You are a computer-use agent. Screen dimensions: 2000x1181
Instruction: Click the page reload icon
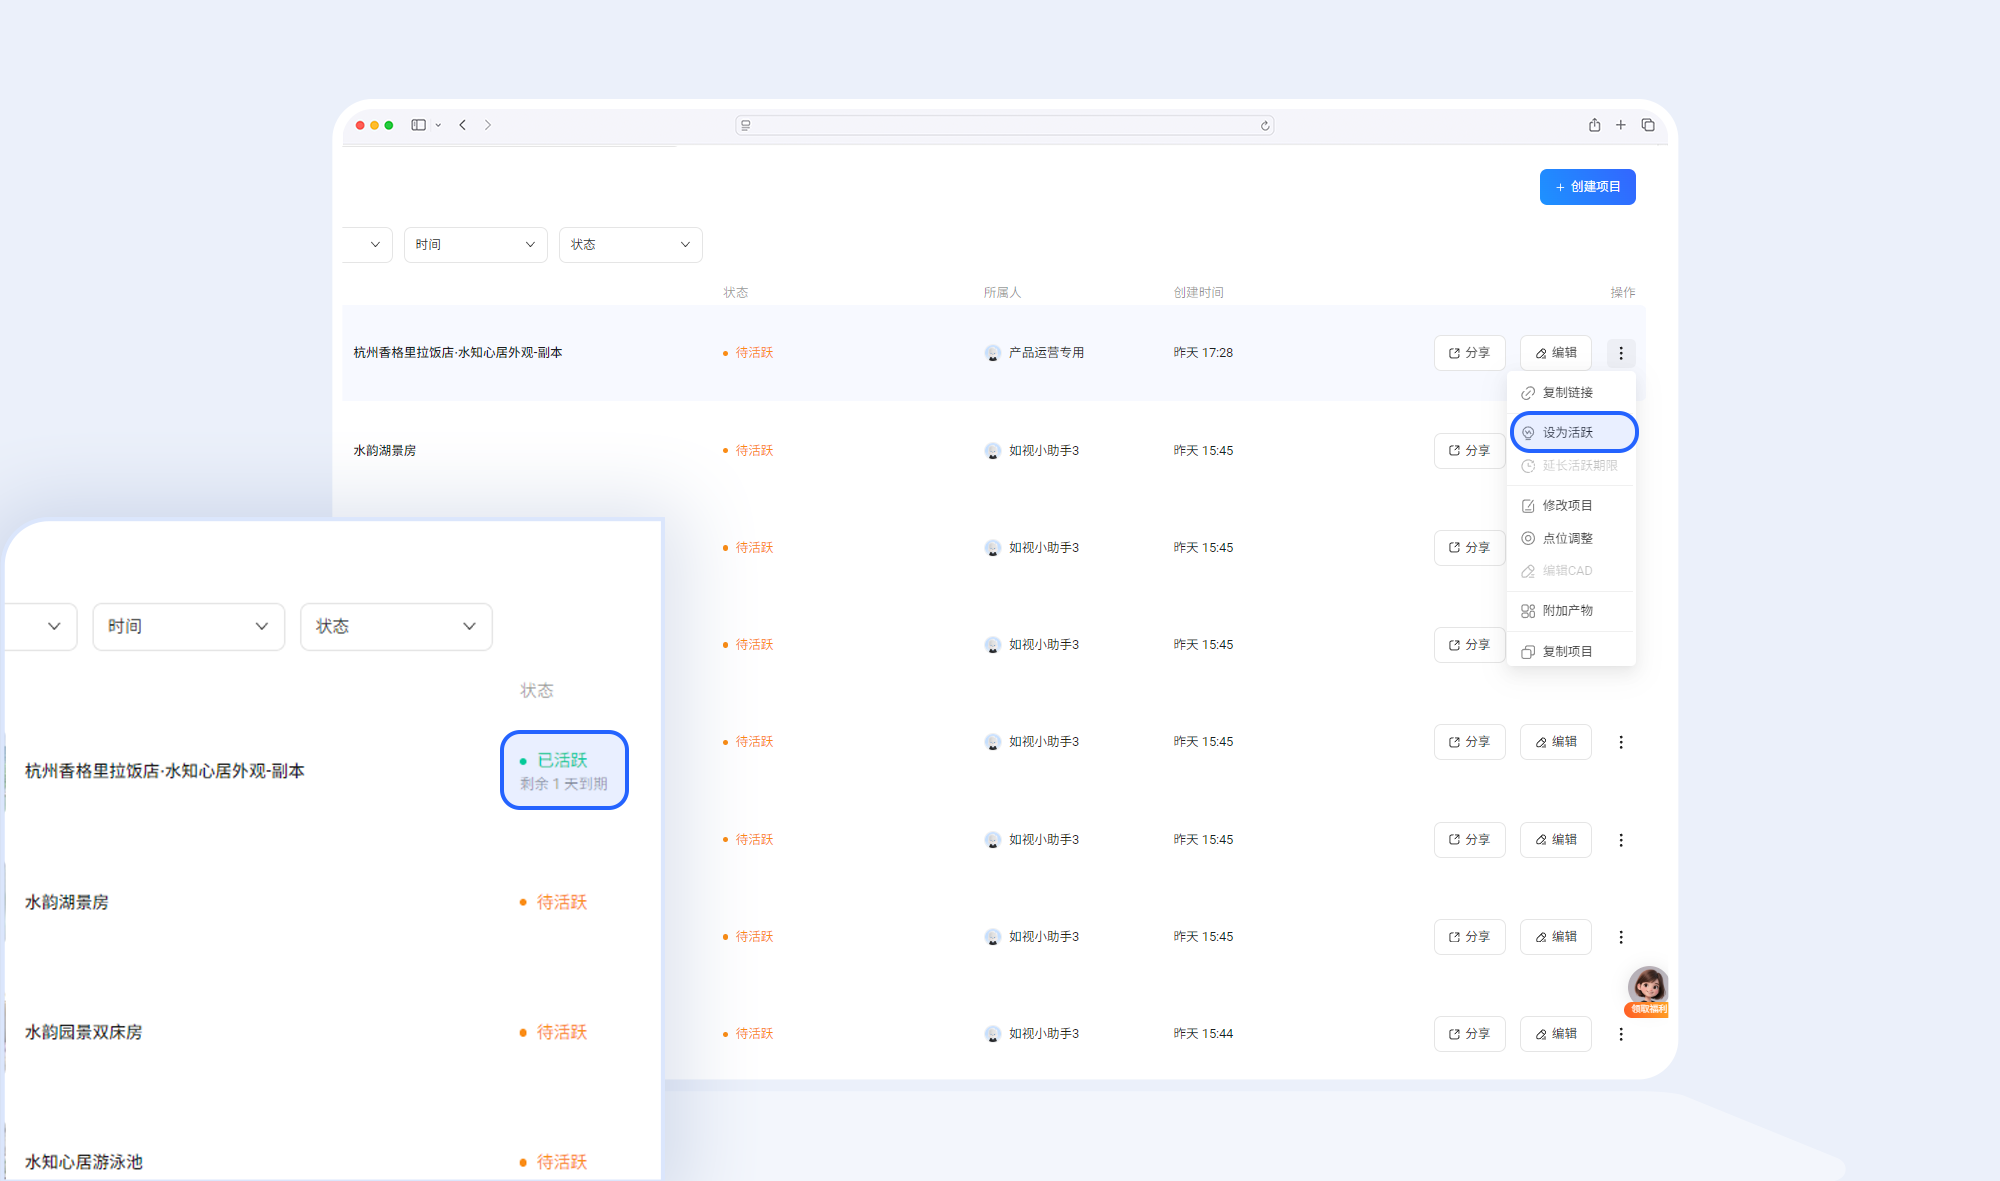(x=1265, y=126)
